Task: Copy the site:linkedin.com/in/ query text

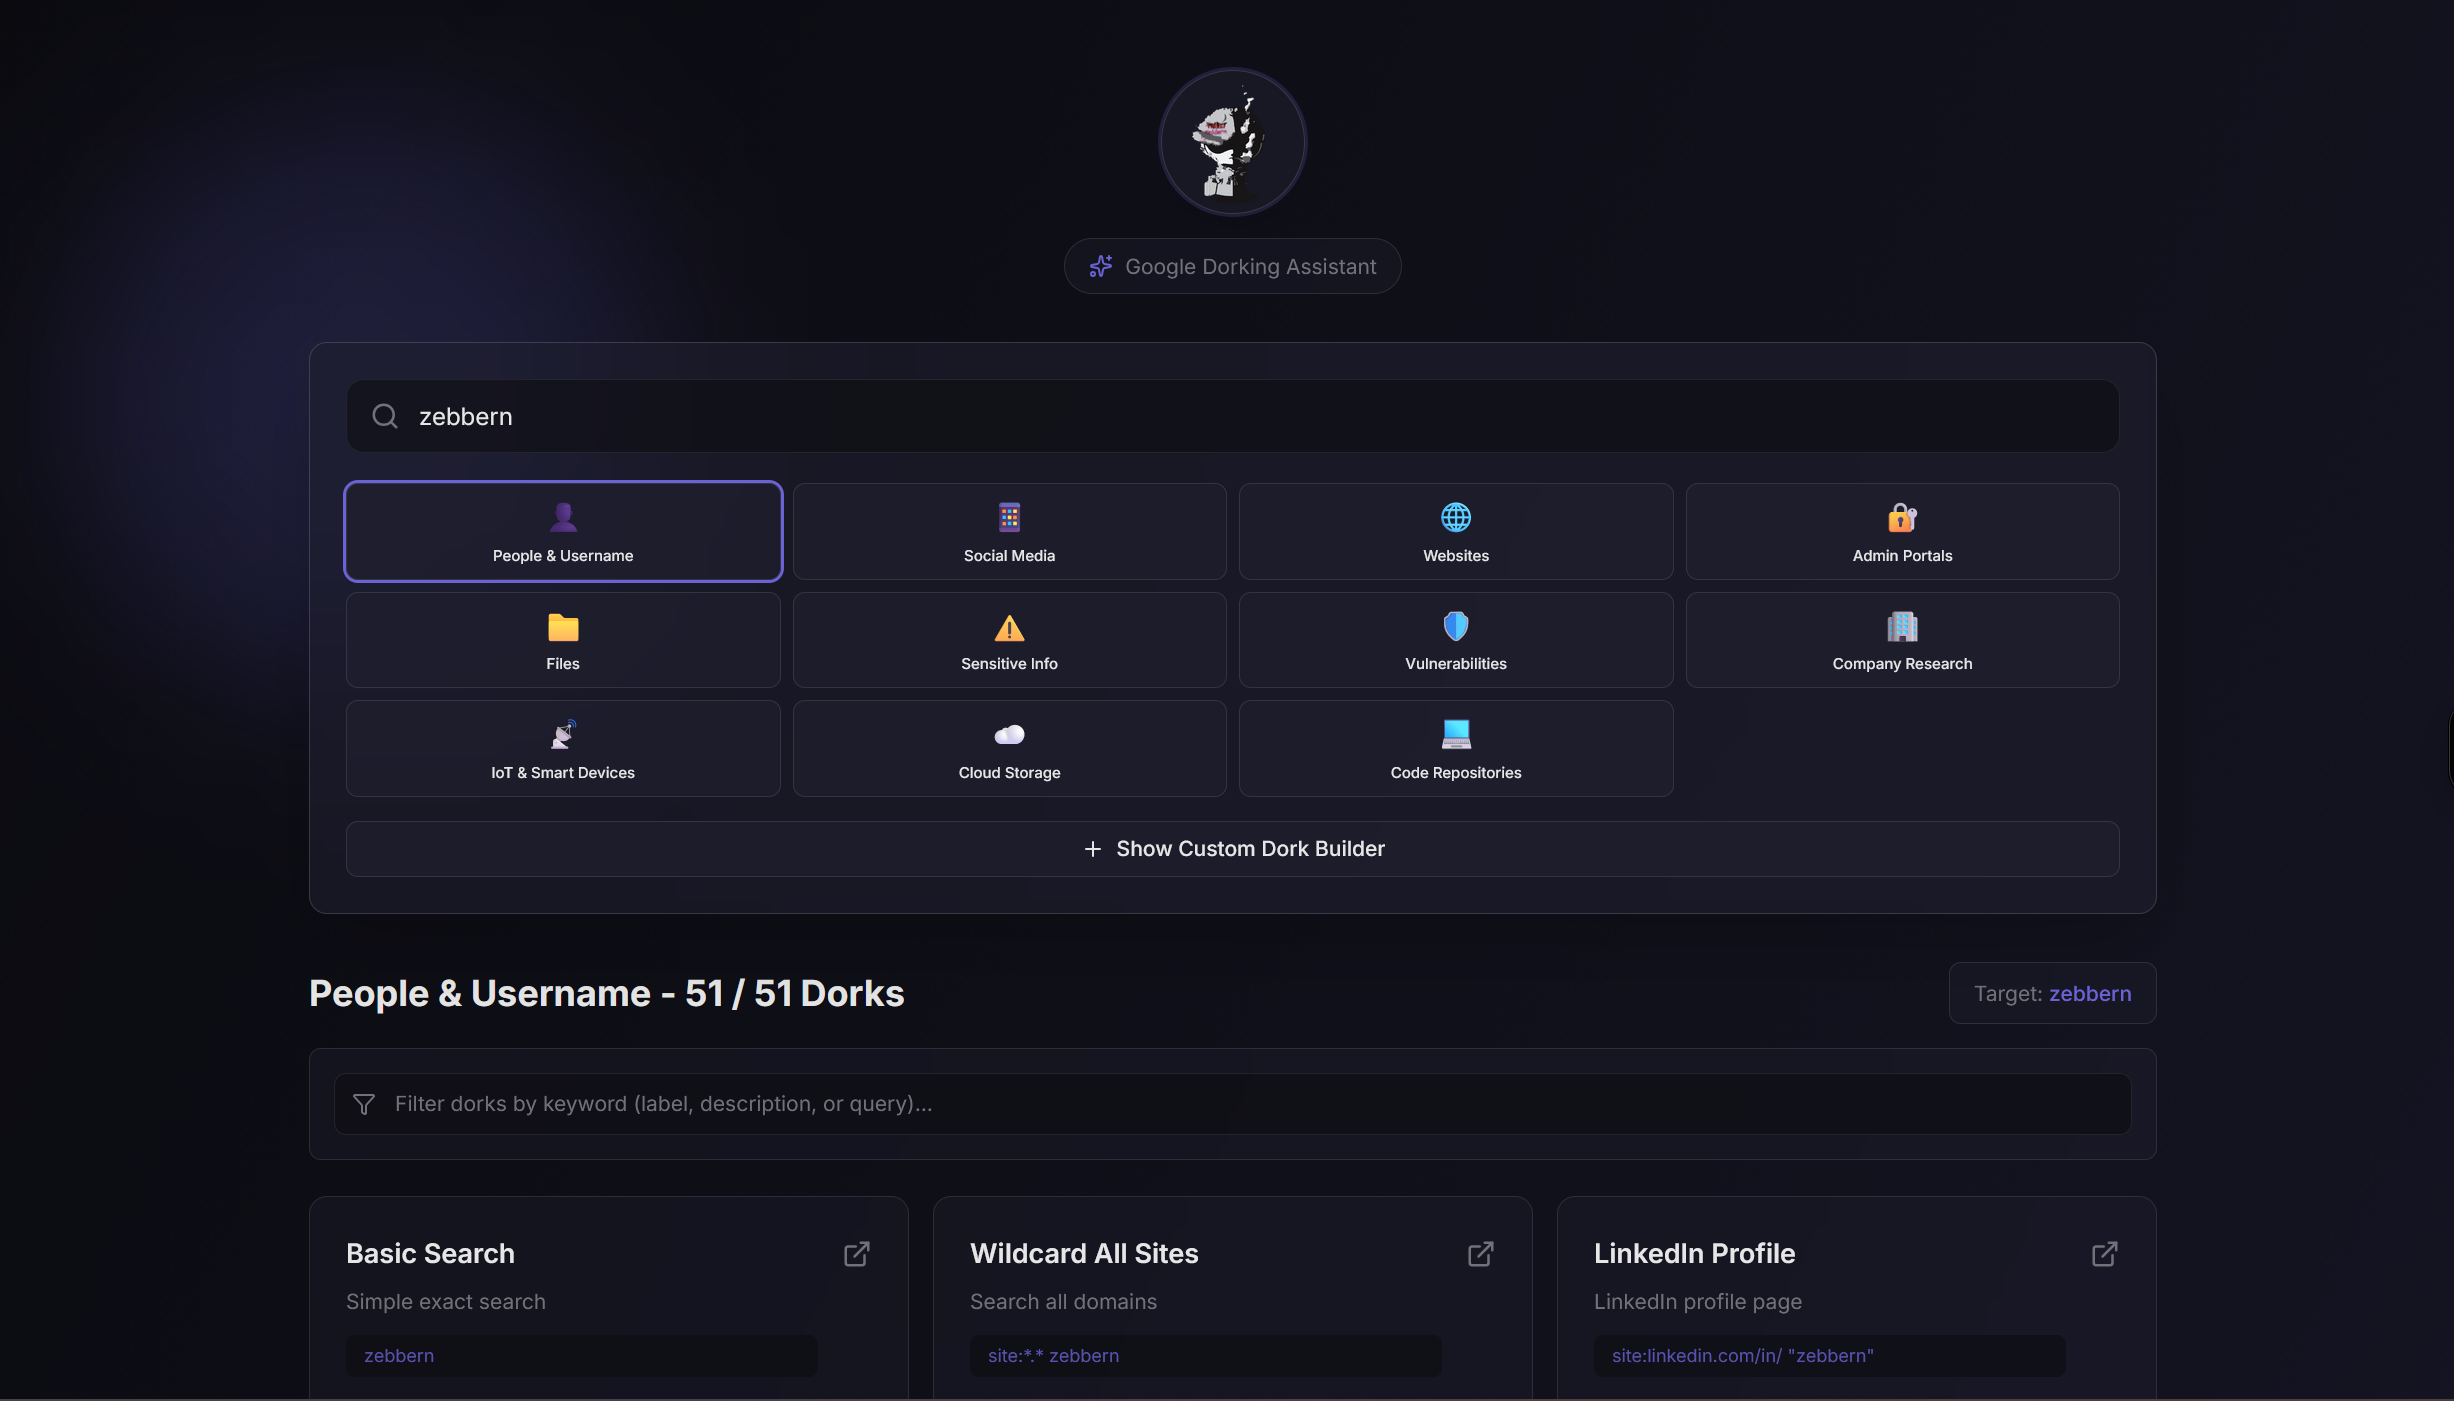Action: (x=1742, y=1356)
